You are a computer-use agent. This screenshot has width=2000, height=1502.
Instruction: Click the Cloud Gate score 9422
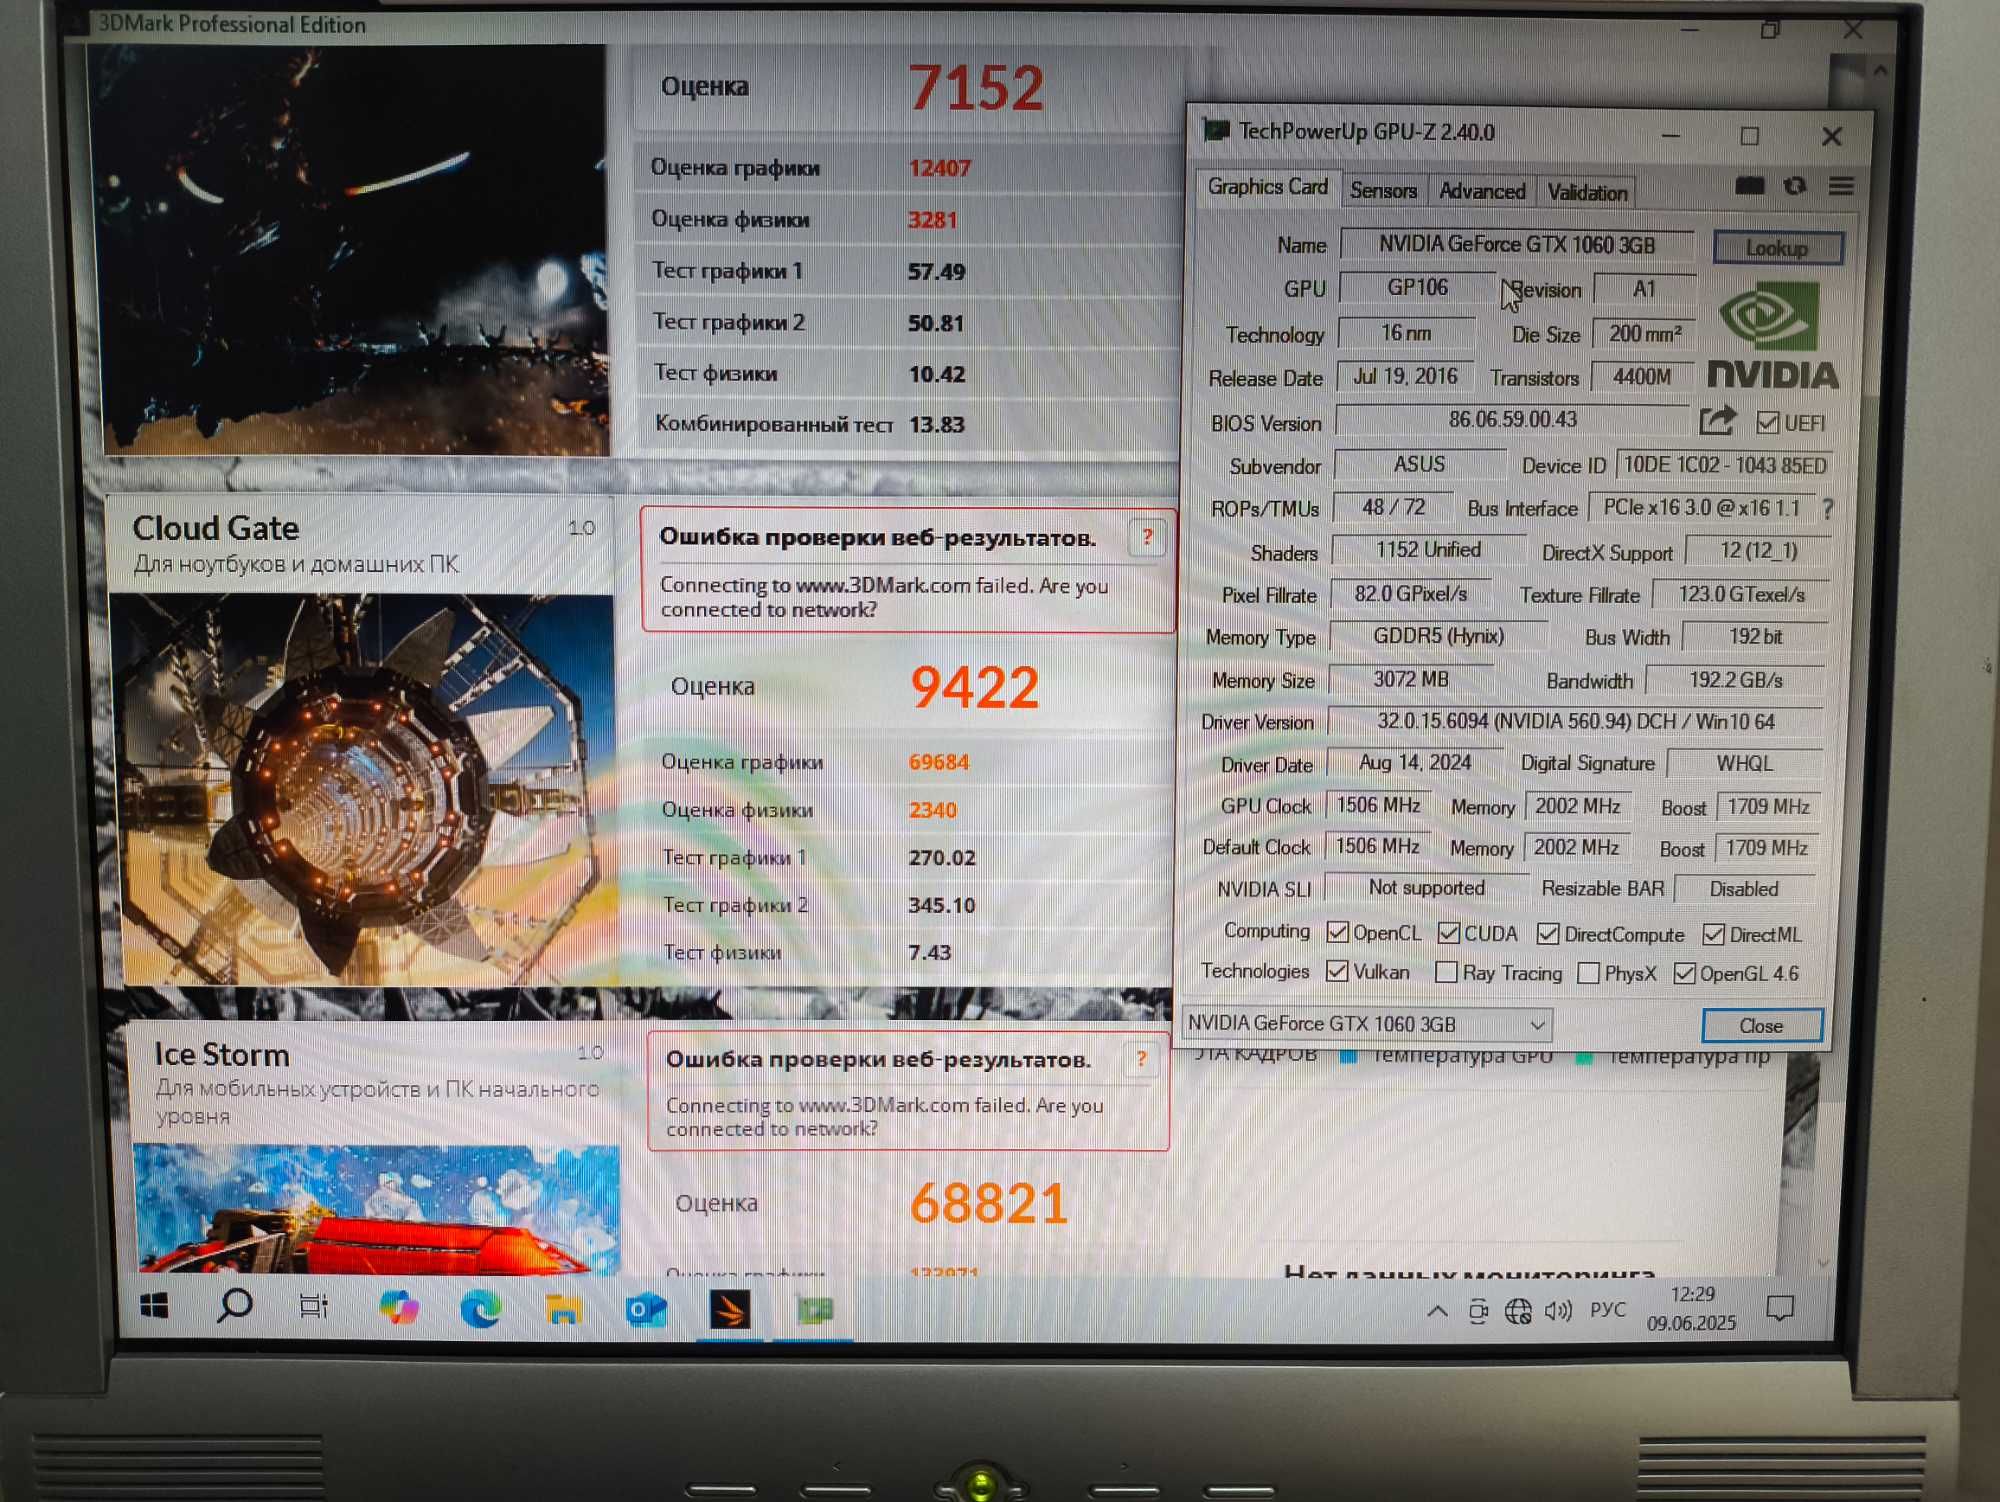[975, 687]
